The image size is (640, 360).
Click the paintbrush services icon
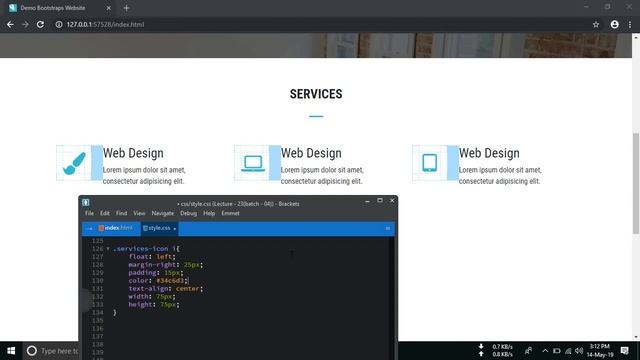pyautogui.click(x=74, y=163)
